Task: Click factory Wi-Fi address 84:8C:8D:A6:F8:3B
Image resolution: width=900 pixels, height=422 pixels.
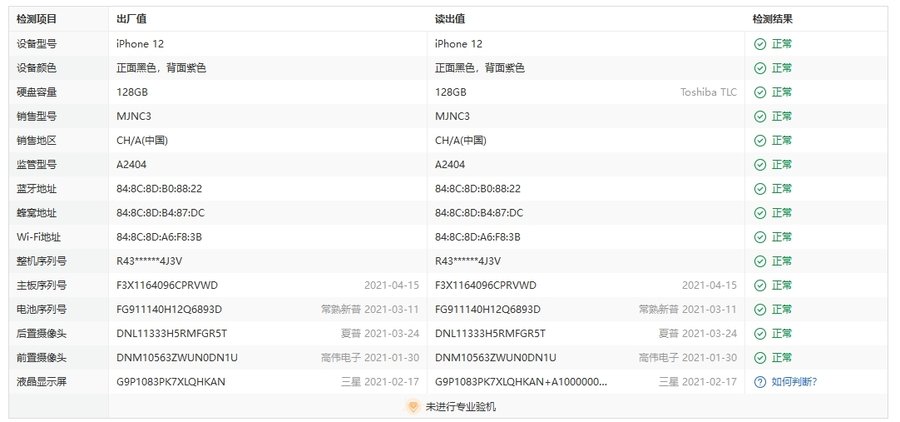Action: tap(159, 237)
